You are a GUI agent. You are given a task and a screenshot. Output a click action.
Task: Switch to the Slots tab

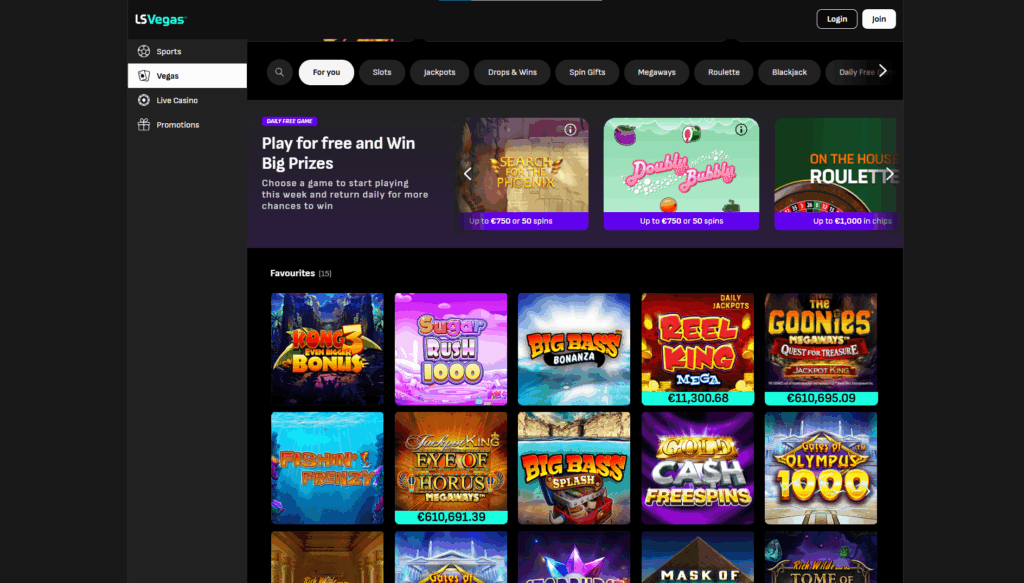[x=382, y=72]
